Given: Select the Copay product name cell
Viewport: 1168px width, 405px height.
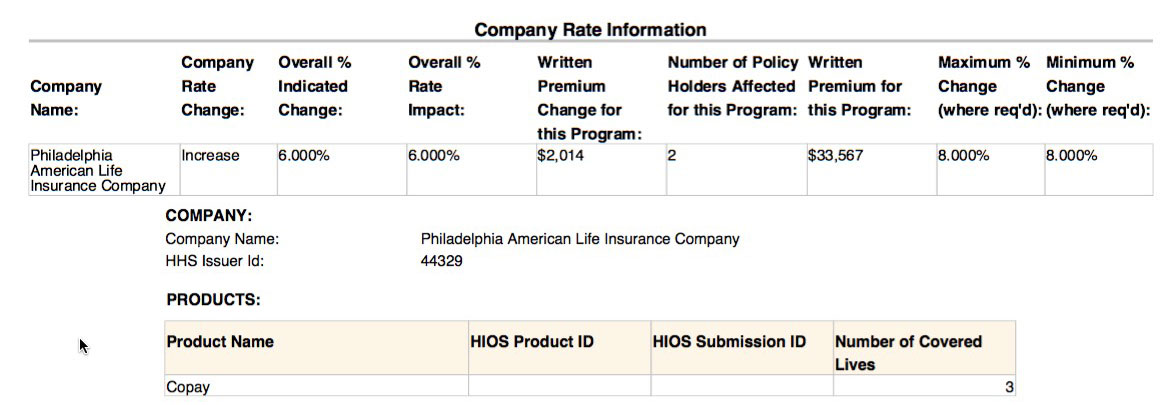Looking at the screenshot, I should 188,387.
